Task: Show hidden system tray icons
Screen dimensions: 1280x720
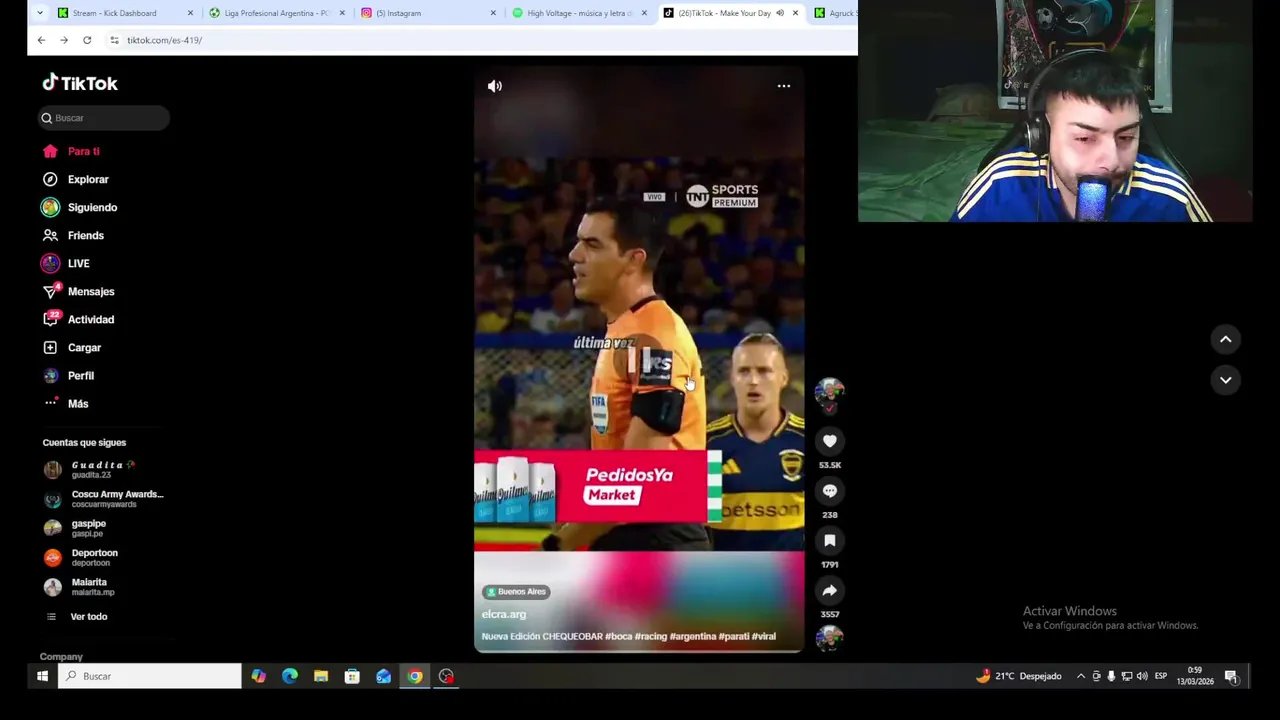Action: tap(1081, 677)
